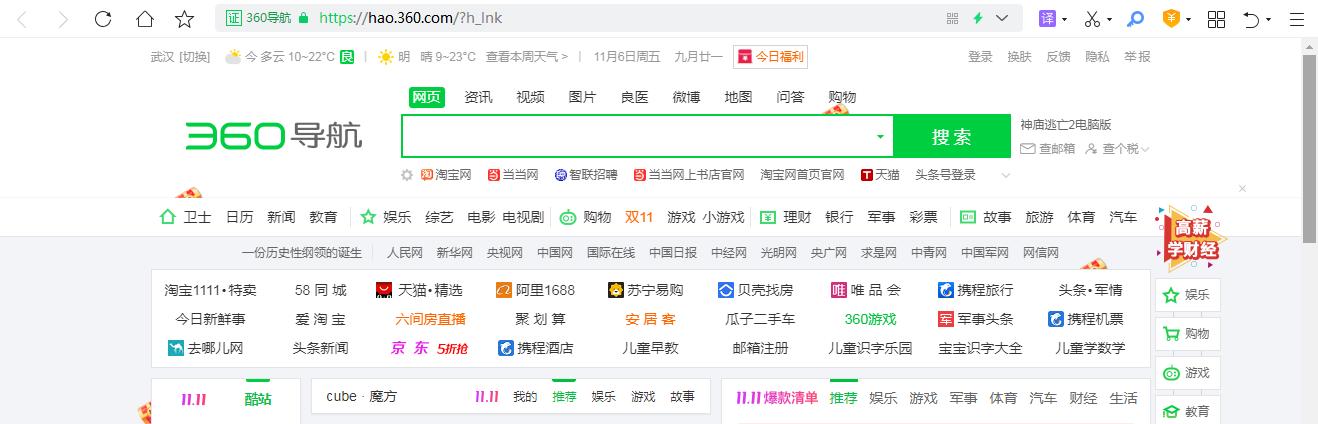This screenshot has height=424, width=1318.
Task: Open 查邮箱 mail icon link
Action: (x=1047, y=149)
